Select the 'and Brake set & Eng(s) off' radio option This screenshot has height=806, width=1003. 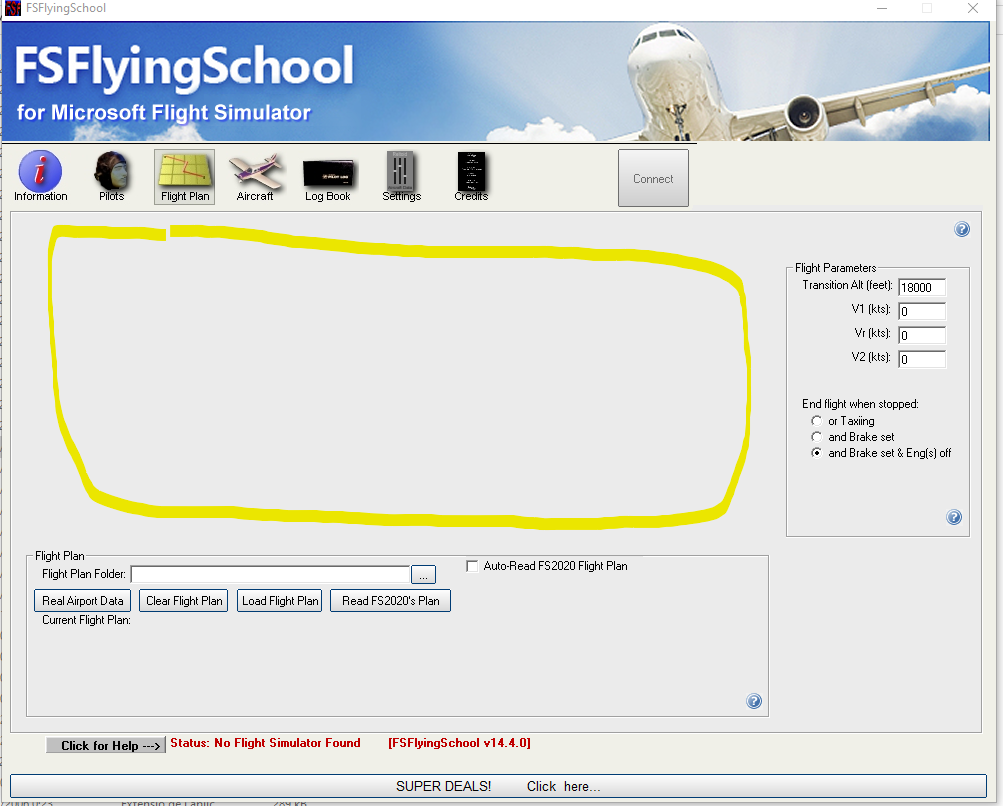816,453
